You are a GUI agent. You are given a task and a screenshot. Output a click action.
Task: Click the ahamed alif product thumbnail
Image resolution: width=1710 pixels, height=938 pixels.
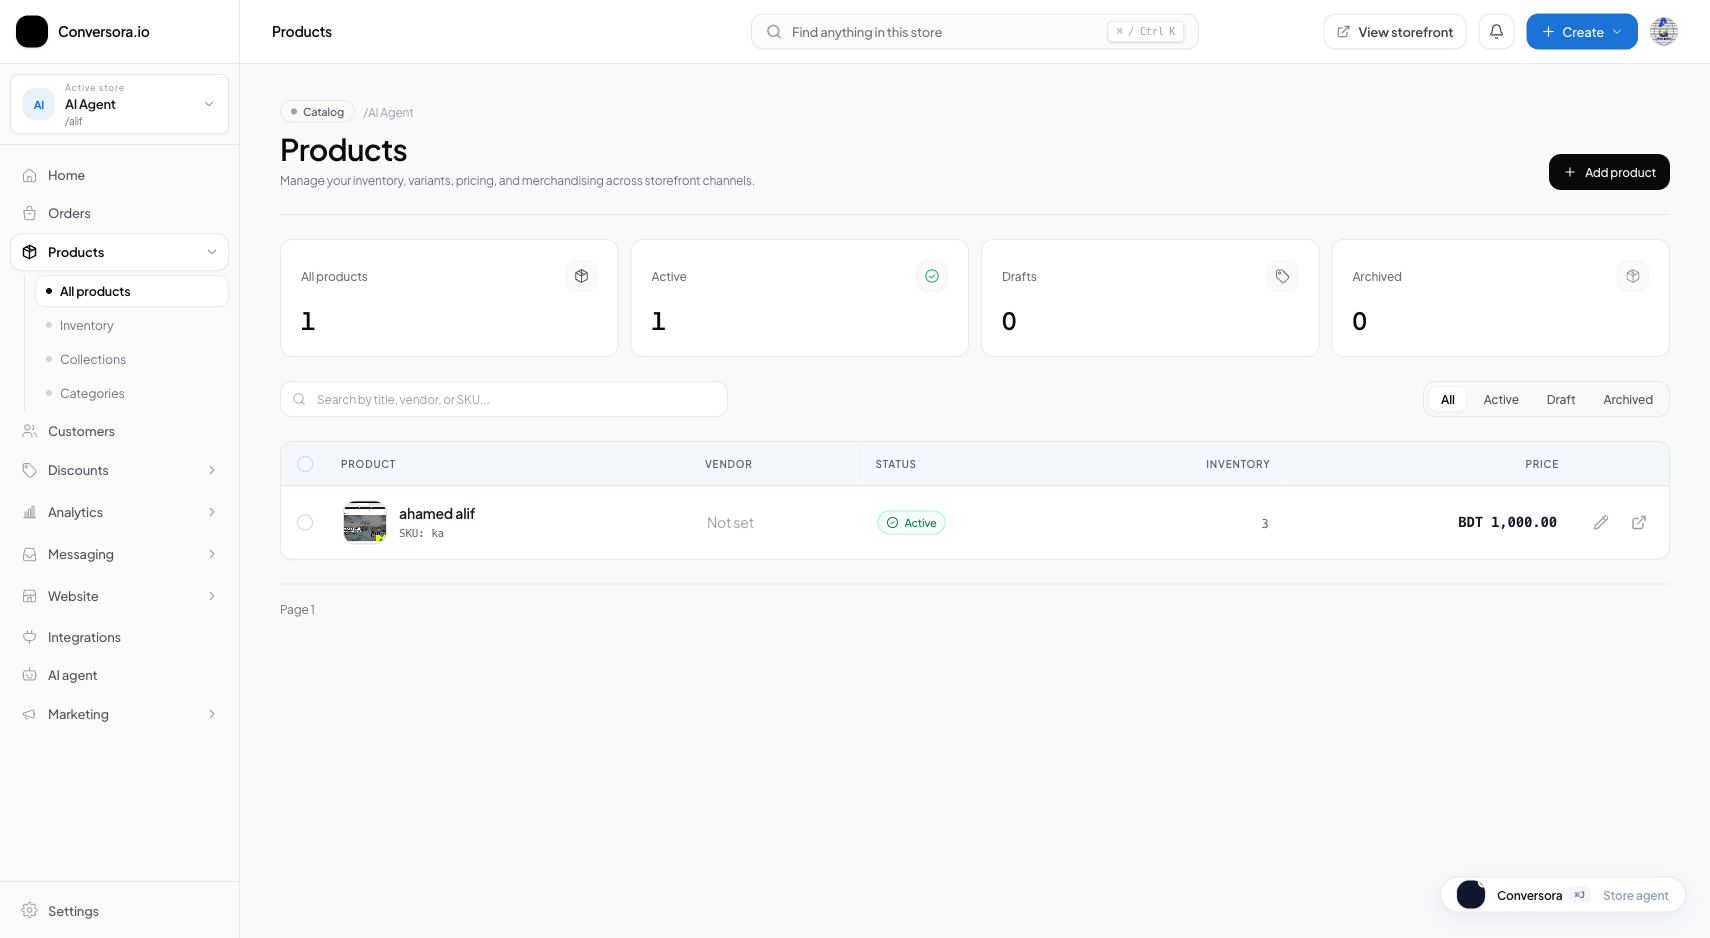click(x=365, y=522)
